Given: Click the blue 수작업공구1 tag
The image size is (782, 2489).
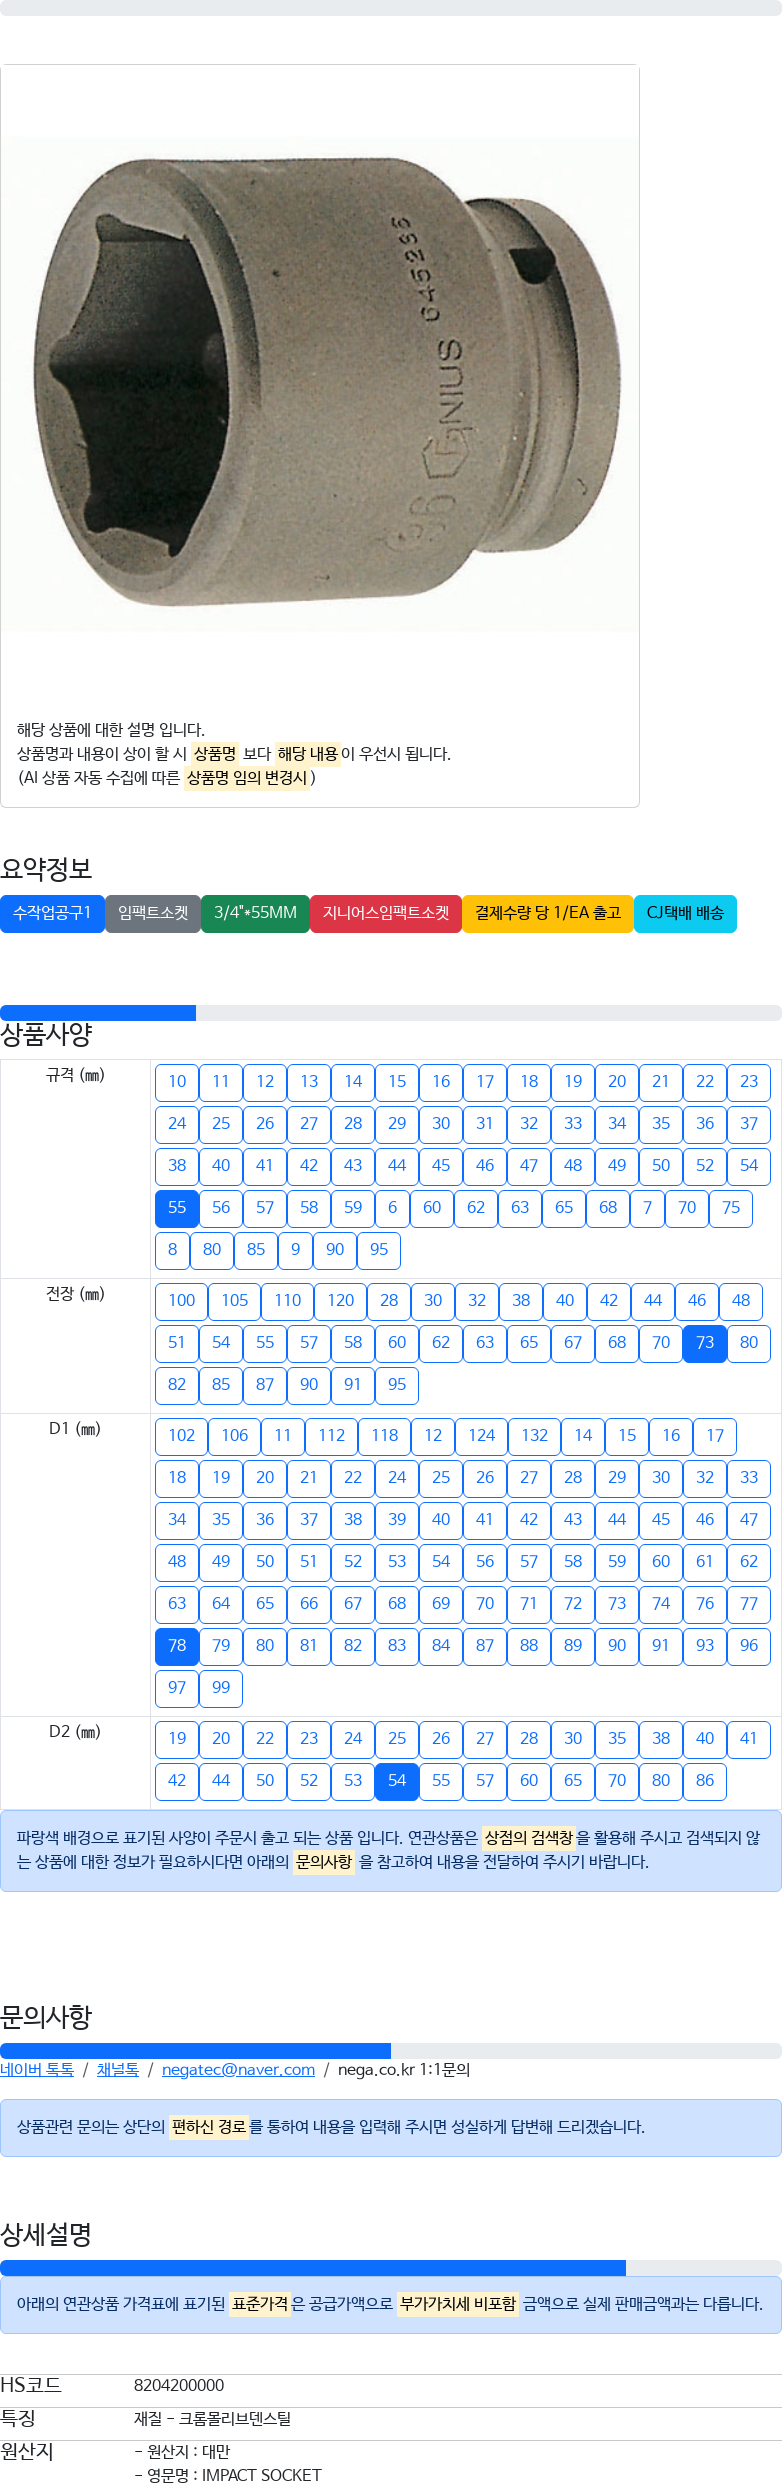Looking at the screenshot, I should click(x=52, y=913).
